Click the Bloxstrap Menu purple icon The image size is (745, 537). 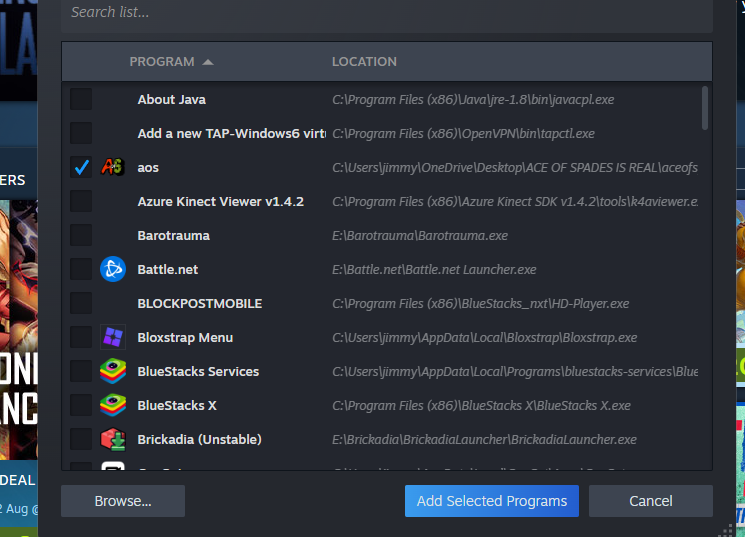click(x=113, y=337)
